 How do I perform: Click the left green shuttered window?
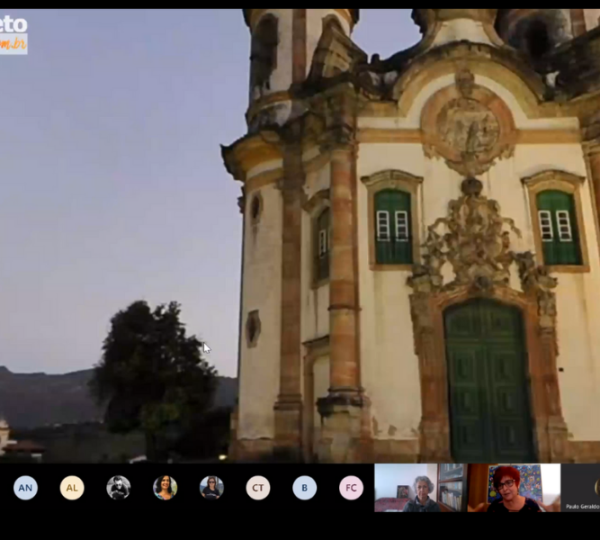pos(393,226)
